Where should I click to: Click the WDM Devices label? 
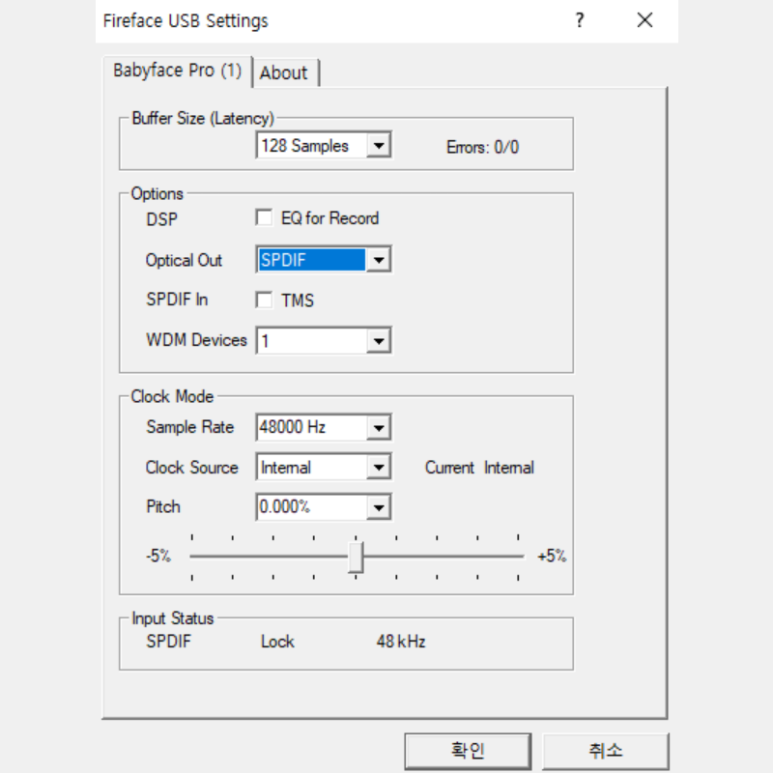click(x=197, y=340)
